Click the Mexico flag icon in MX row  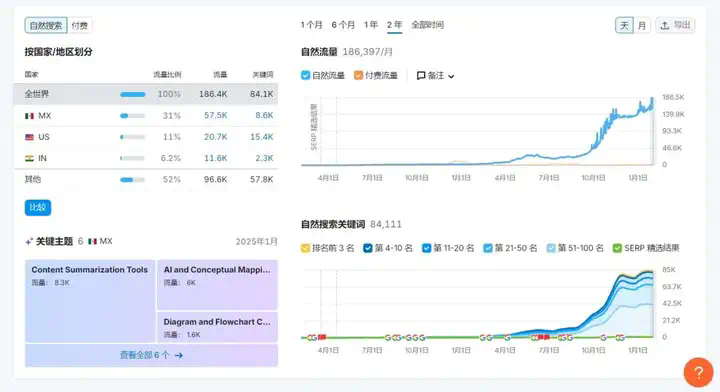30,116
